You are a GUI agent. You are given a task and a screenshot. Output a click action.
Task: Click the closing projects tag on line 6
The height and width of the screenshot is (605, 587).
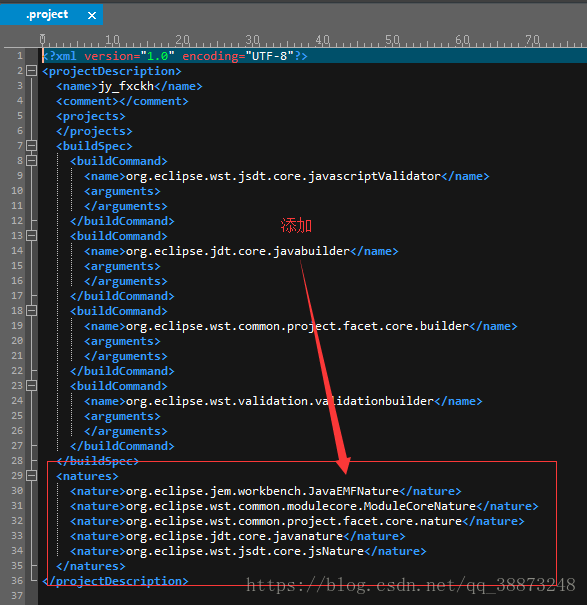click(x=94, y=131)
